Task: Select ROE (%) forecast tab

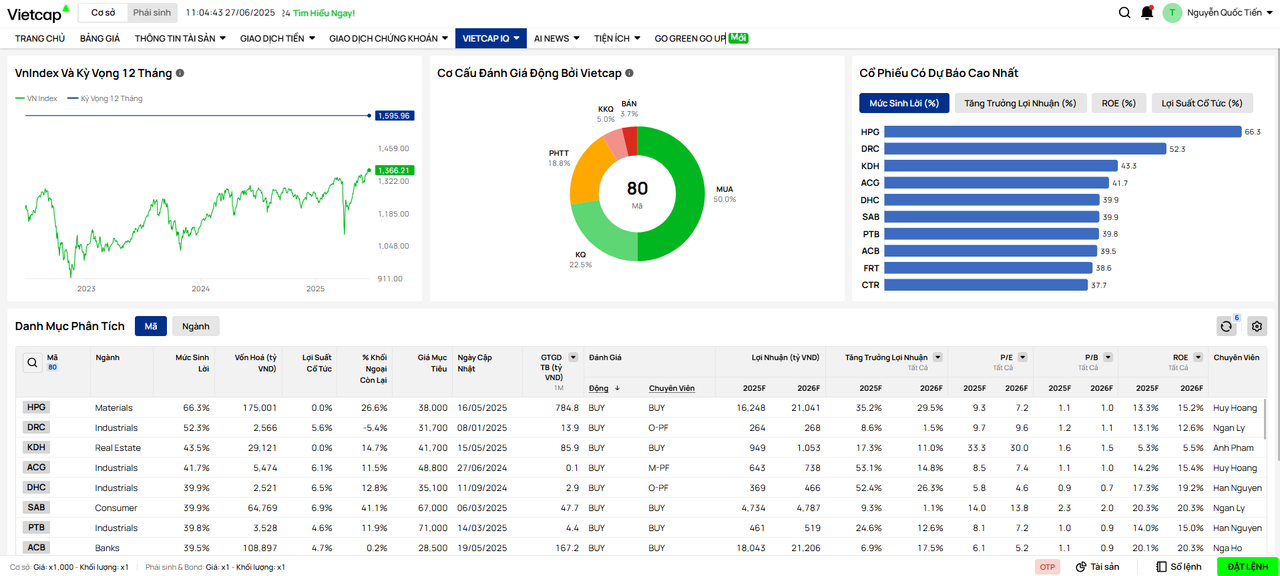Action: point(1118,103)
